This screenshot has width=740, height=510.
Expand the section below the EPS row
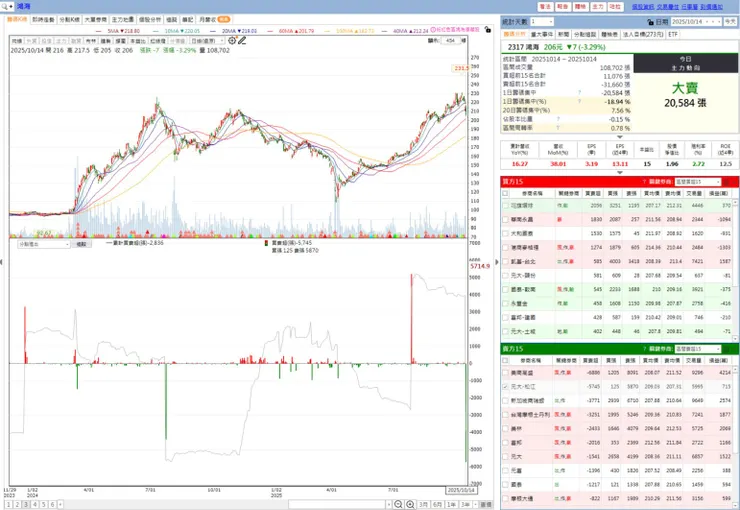[x=620, y=173]
